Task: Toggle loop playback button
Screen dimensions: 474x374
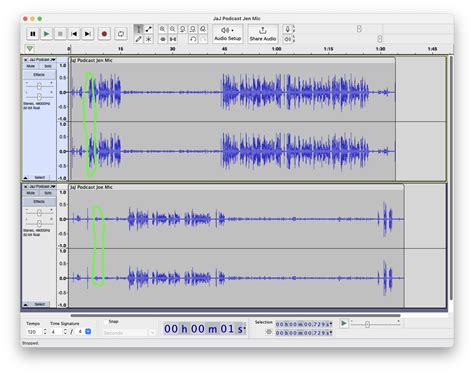Action: (121, 34)
